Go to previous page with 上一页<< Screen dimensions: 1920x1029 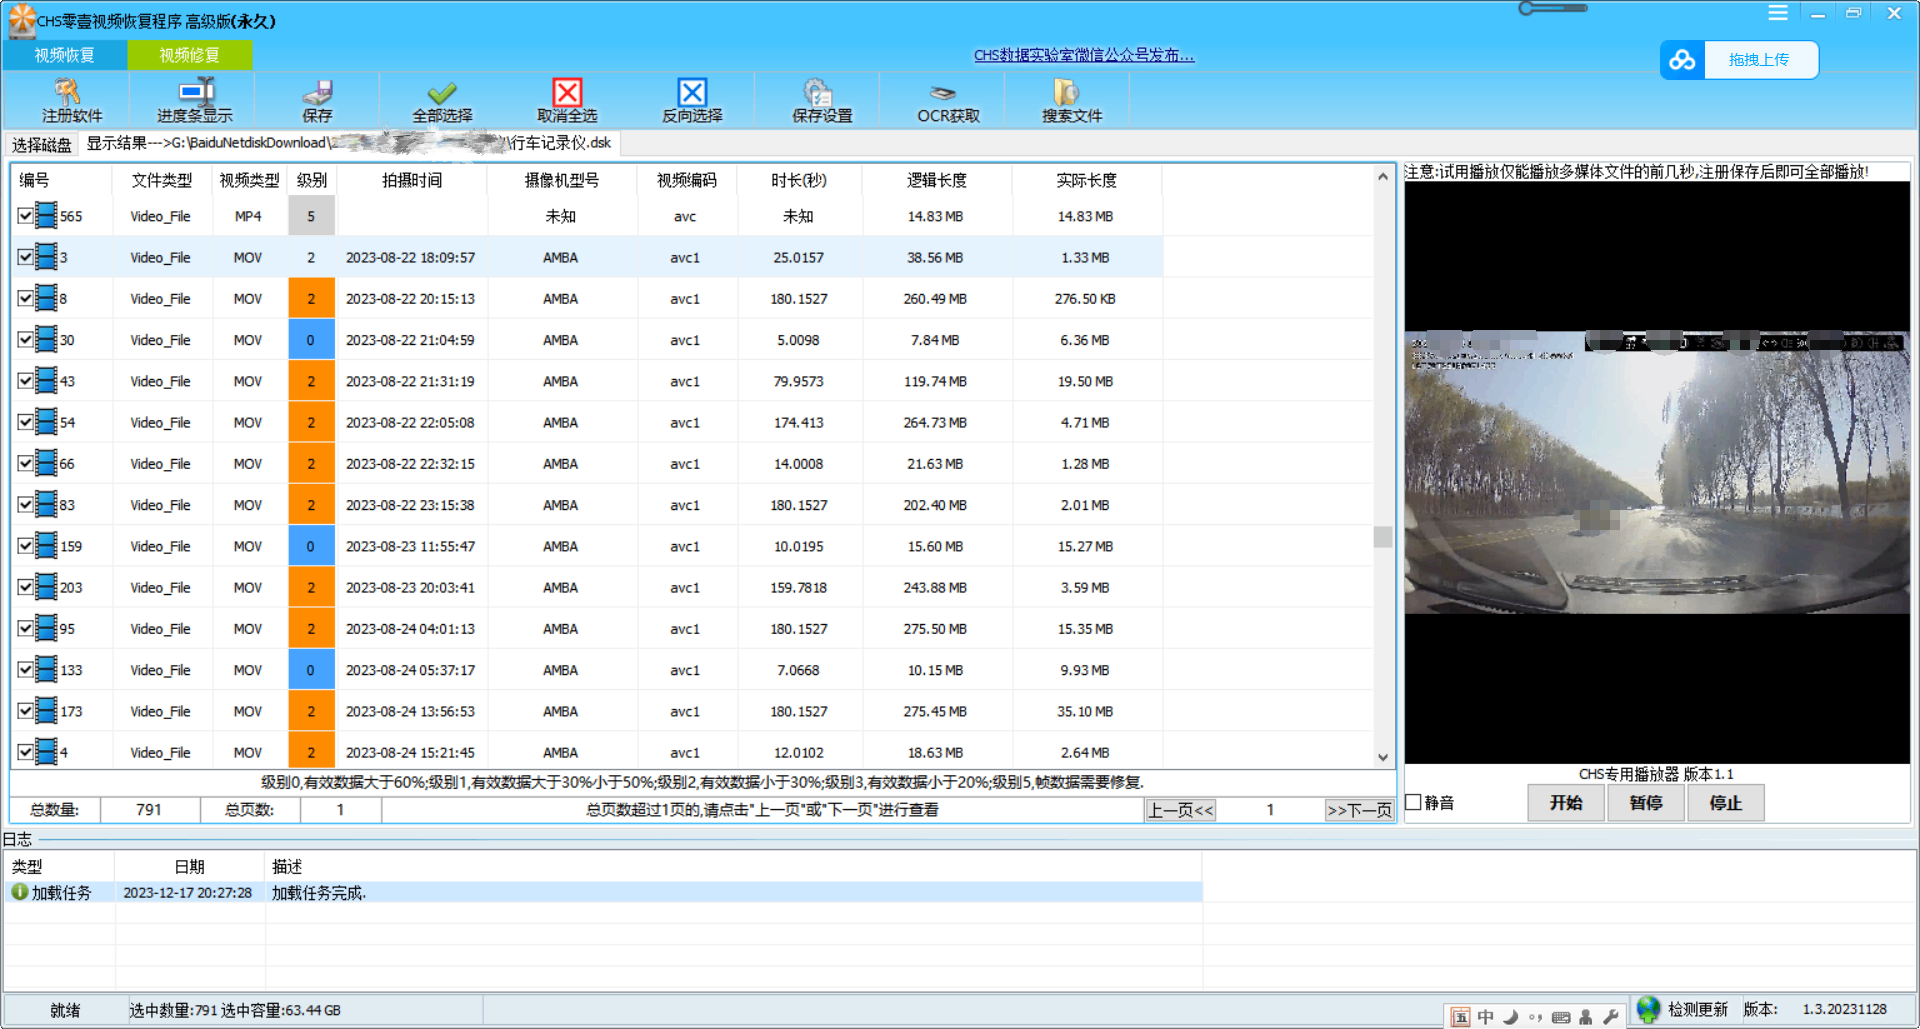click(x=1180, y=810)
